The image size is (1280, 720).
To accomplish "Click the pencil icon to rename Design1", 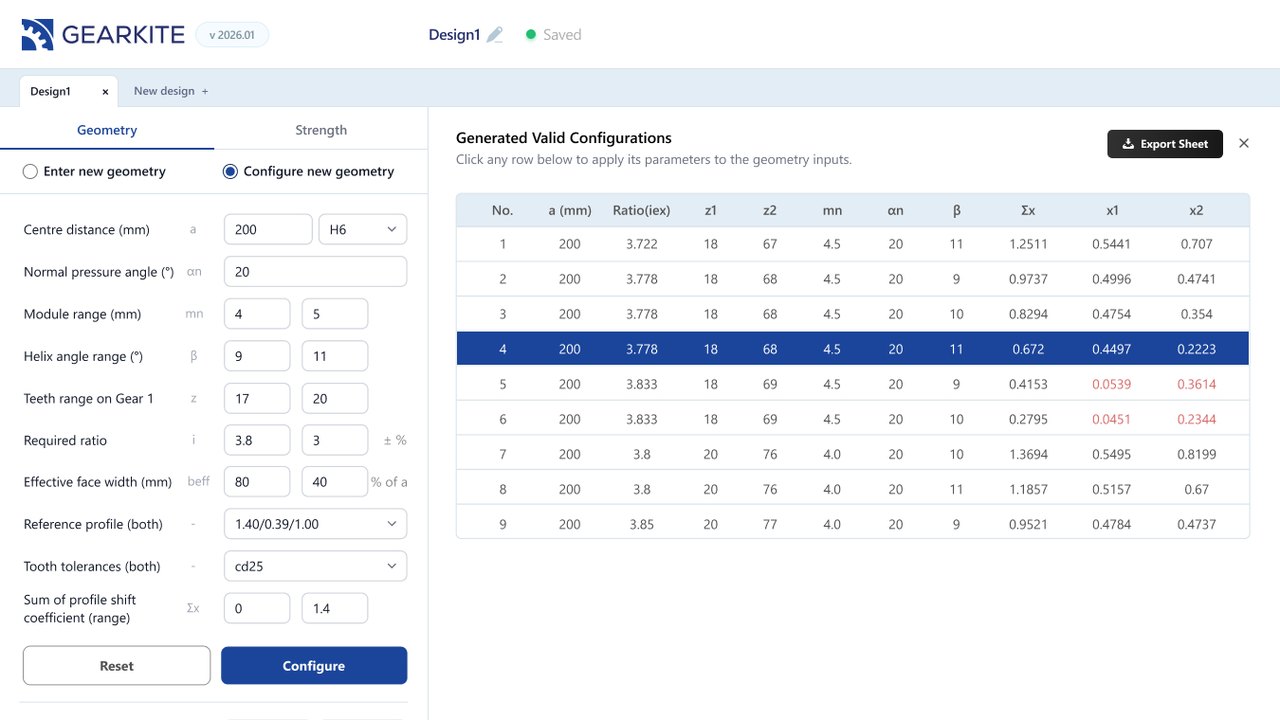I will [x=495, y=35].
